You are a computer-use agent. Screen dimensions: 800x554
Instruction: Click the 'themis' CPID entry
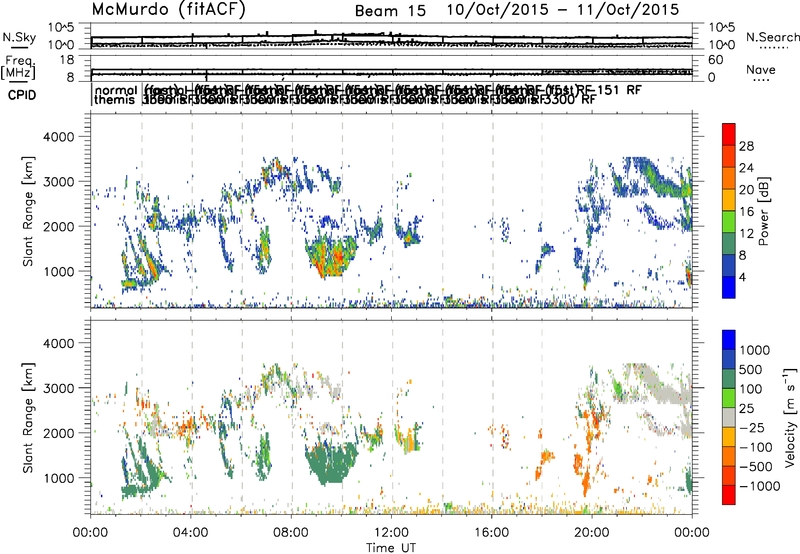(115, 100)
